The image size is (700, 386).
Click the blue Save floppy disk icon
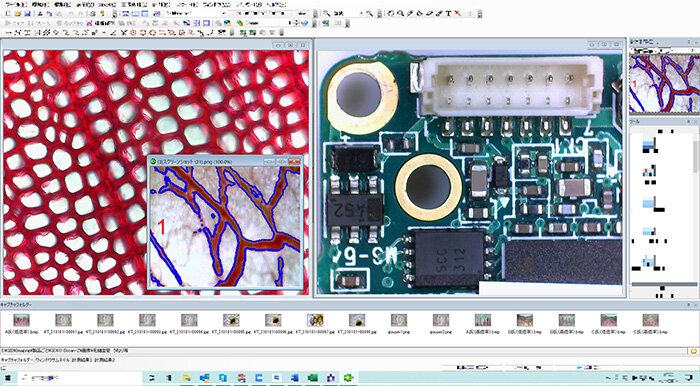click(27, 13)
